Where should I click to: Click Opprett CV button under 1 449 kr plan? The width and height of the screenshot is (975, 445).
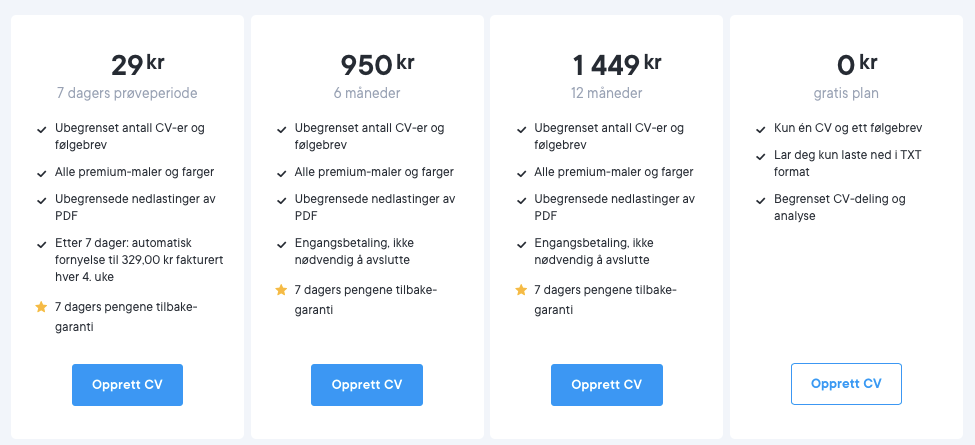coord(607,384)
